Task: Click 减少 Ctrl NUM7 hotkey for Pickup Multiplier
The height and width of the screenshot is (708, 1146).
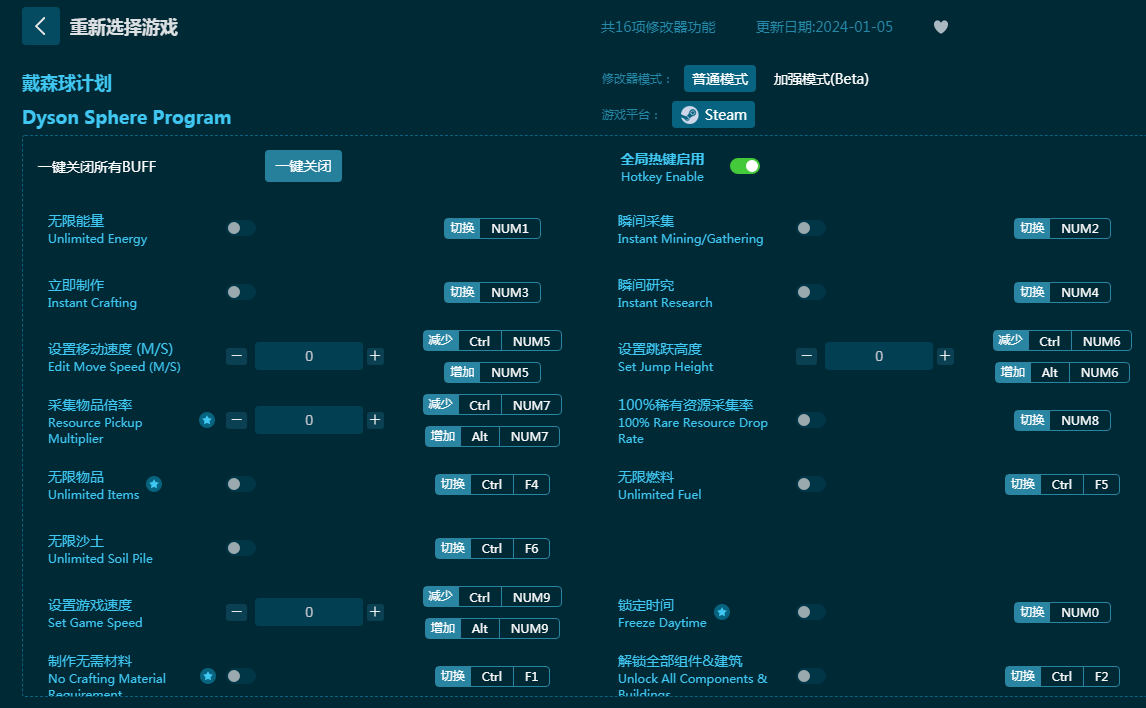Action: [492, 405]
